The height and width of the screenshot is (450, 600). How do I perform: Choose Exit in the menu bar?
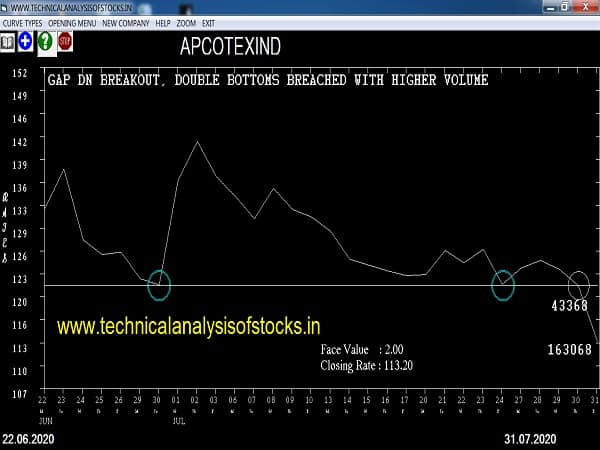point(209,22)
